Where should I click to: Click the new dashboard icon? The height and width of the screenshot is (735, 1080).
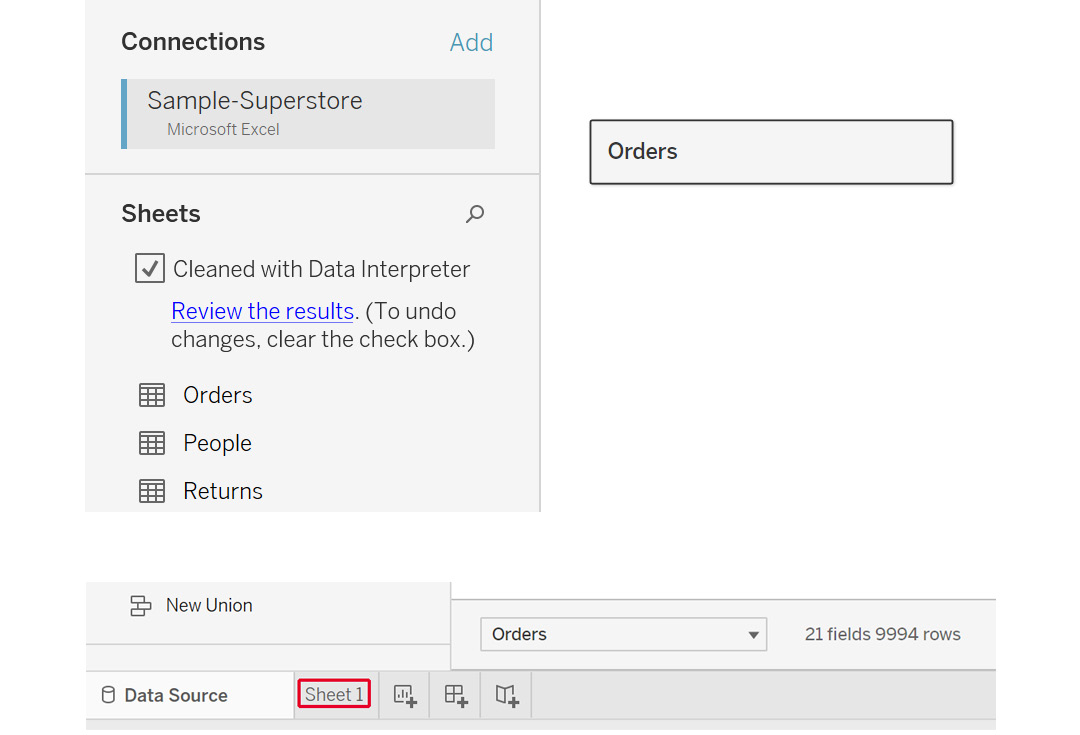455,696
